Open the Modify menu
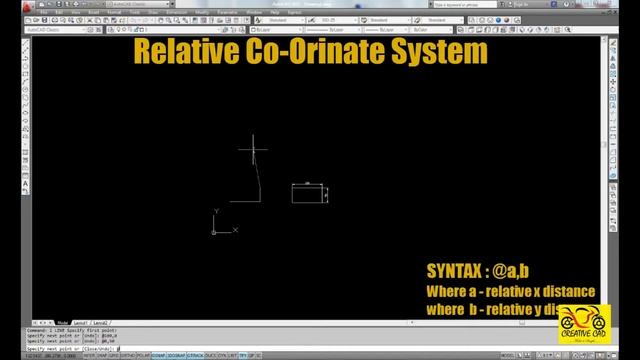The width and height of the screenshot is (640, 360). click(202, 13)
